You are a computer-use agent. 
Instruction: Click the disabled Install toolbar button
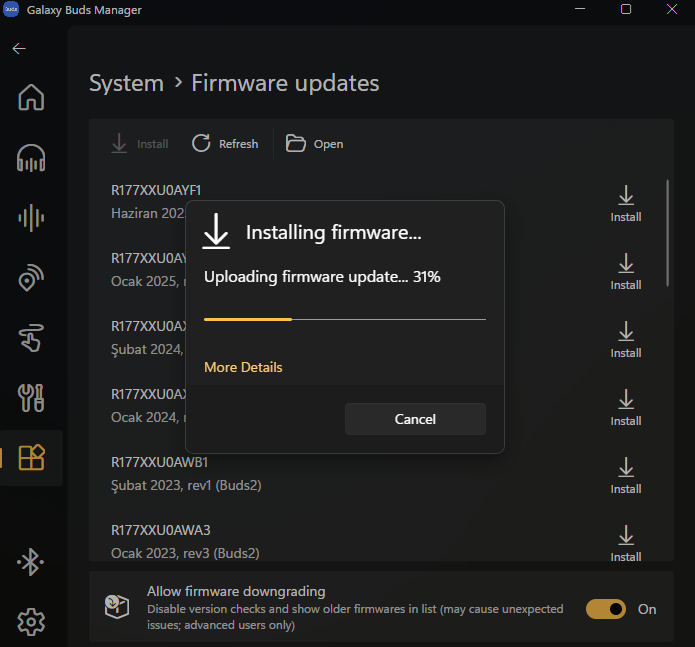(x=140, y=144)
